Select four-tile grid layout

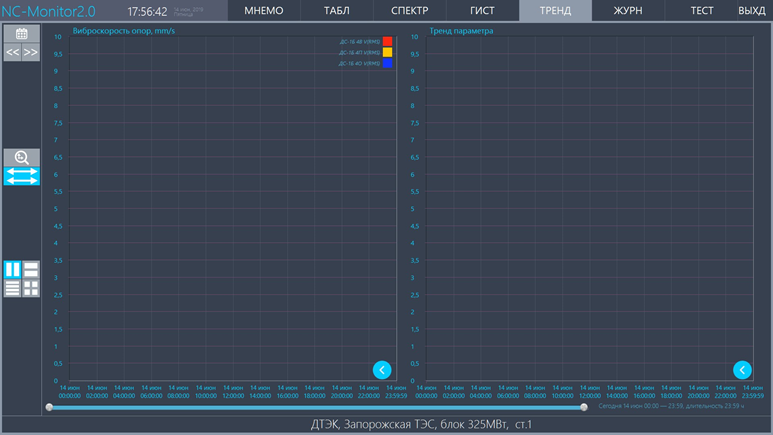point(31,288)
